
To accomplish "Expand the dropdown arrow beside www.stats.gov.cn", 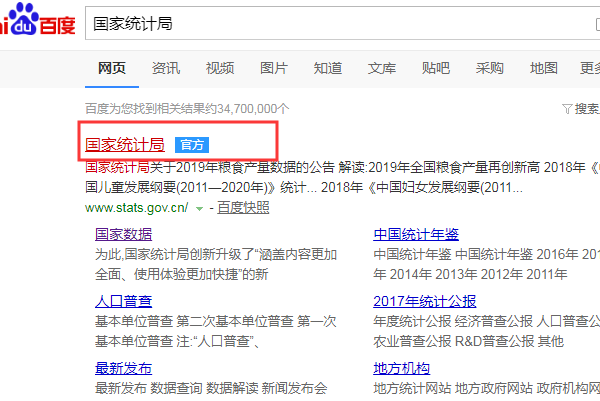I will coord(199,208).
